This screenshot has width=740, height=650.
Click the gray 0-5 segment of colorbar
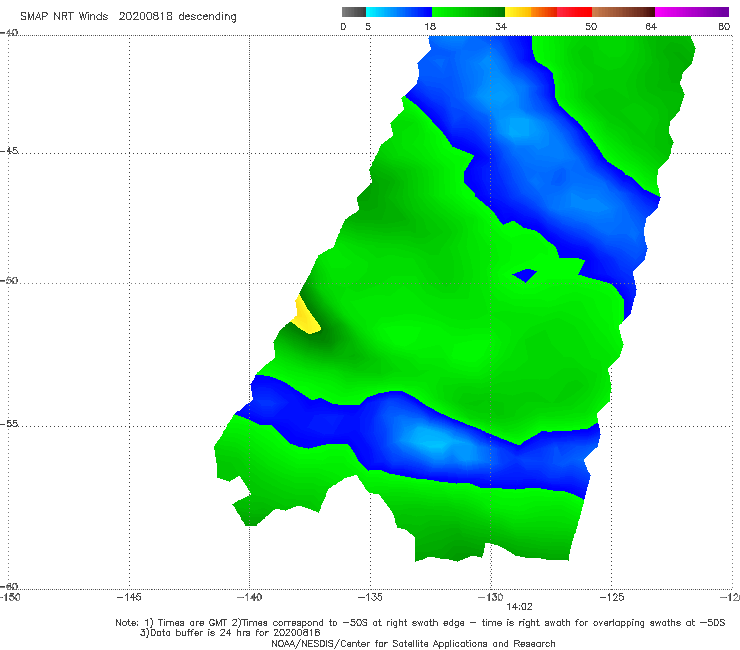coord(354,12)
